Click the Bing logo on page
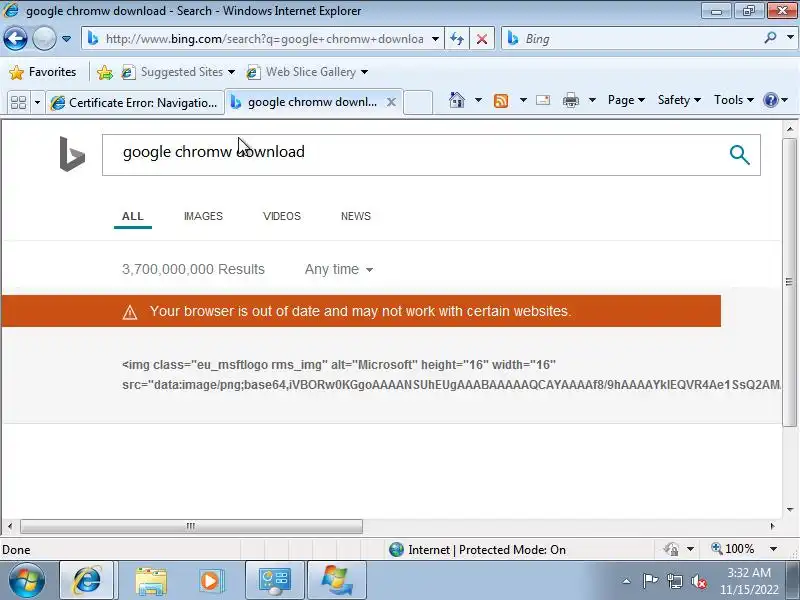This screenshot has width=800, height=600. 72,154
